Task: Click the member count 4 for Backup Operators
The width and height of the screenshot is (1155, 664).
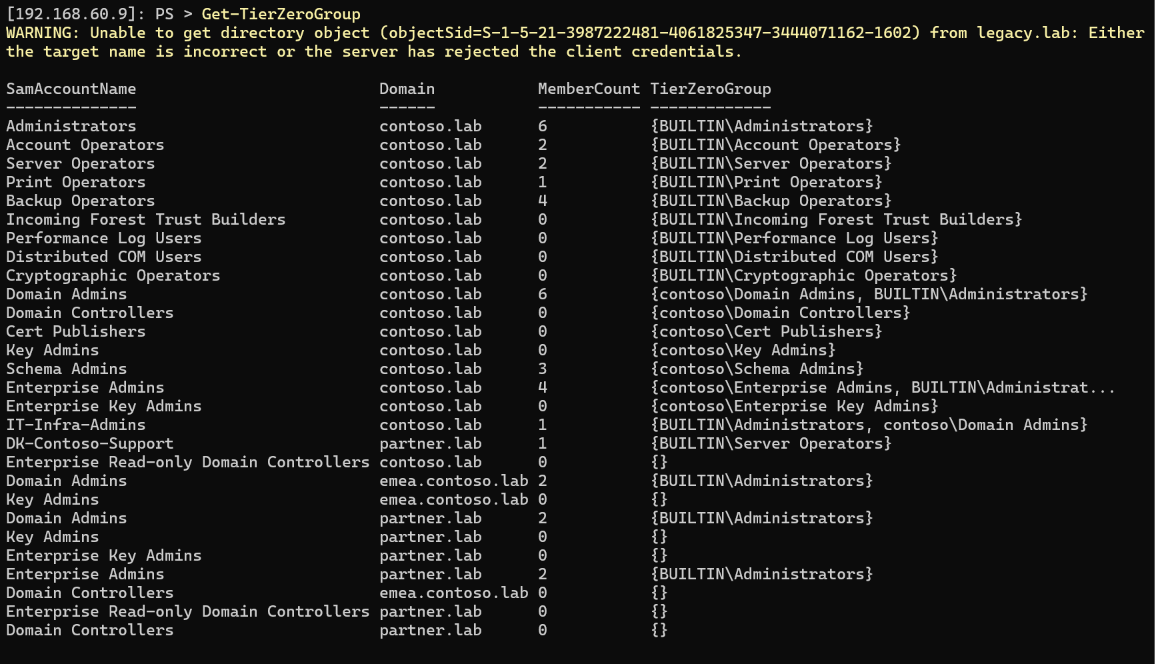Action: tap(542, 200)
